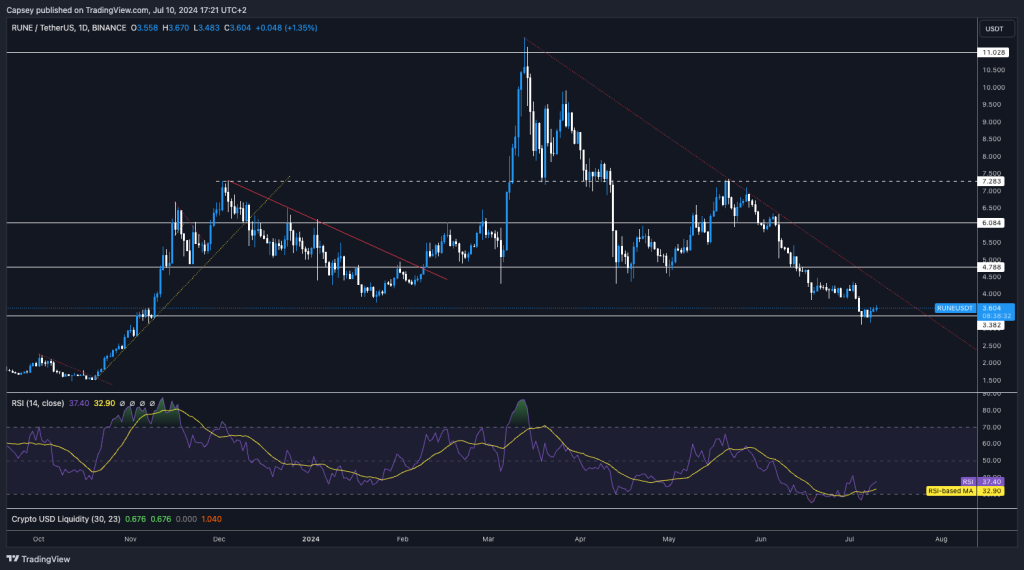The width and height of the screenshot is (1024, 570).
Task: Click the Mar label on time axis
Action: click(x=487, y=537)
